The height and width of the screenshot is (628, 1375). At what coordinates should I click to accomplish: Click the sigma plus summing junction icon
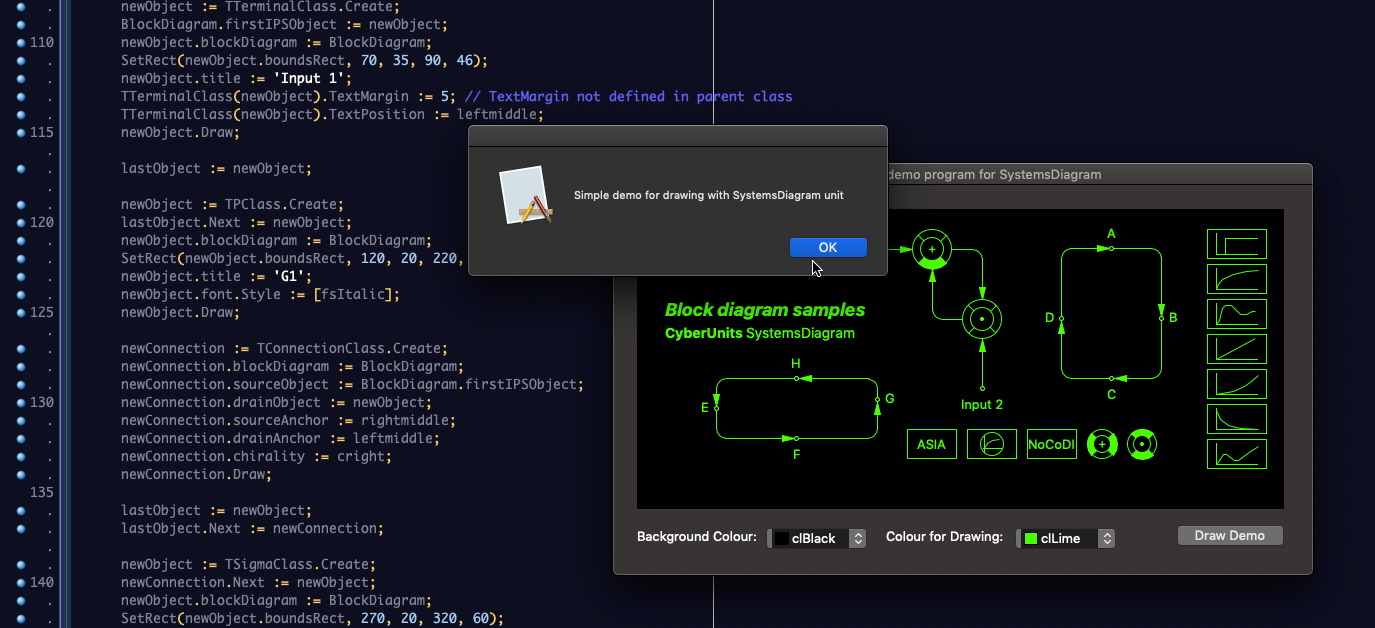pyautogui.click(x=1102, y=444)
